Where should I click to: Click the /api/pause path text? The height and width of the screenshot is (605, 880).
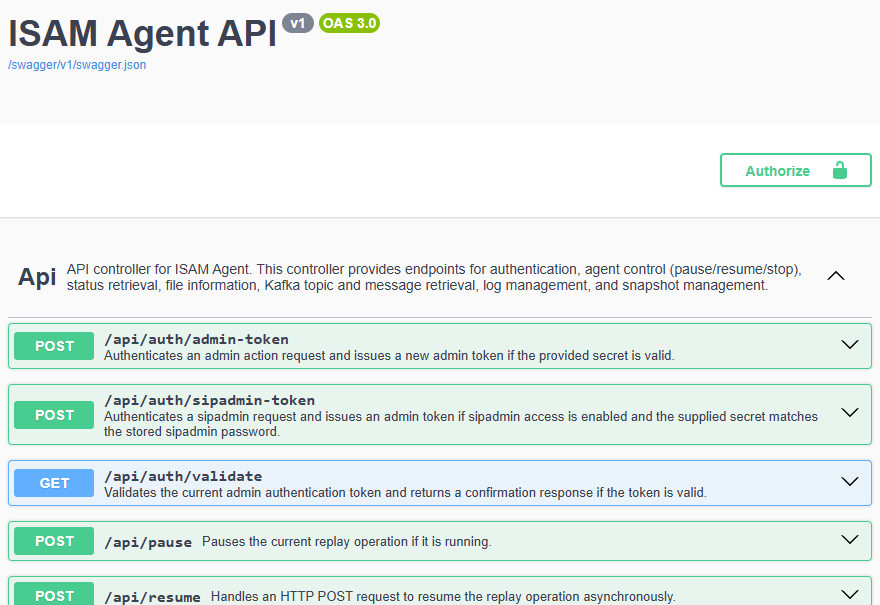tap(148, 542)
